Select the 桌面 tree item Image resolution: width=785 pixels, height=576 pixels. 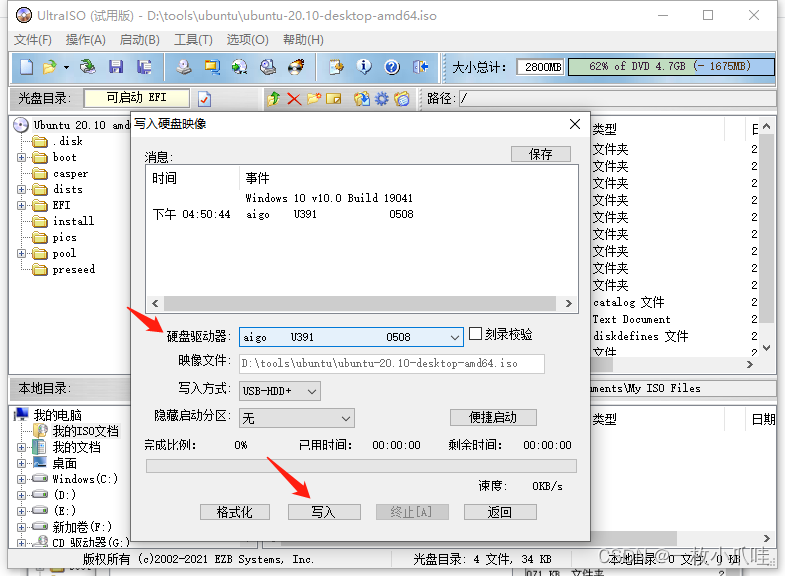click(65, 463)
